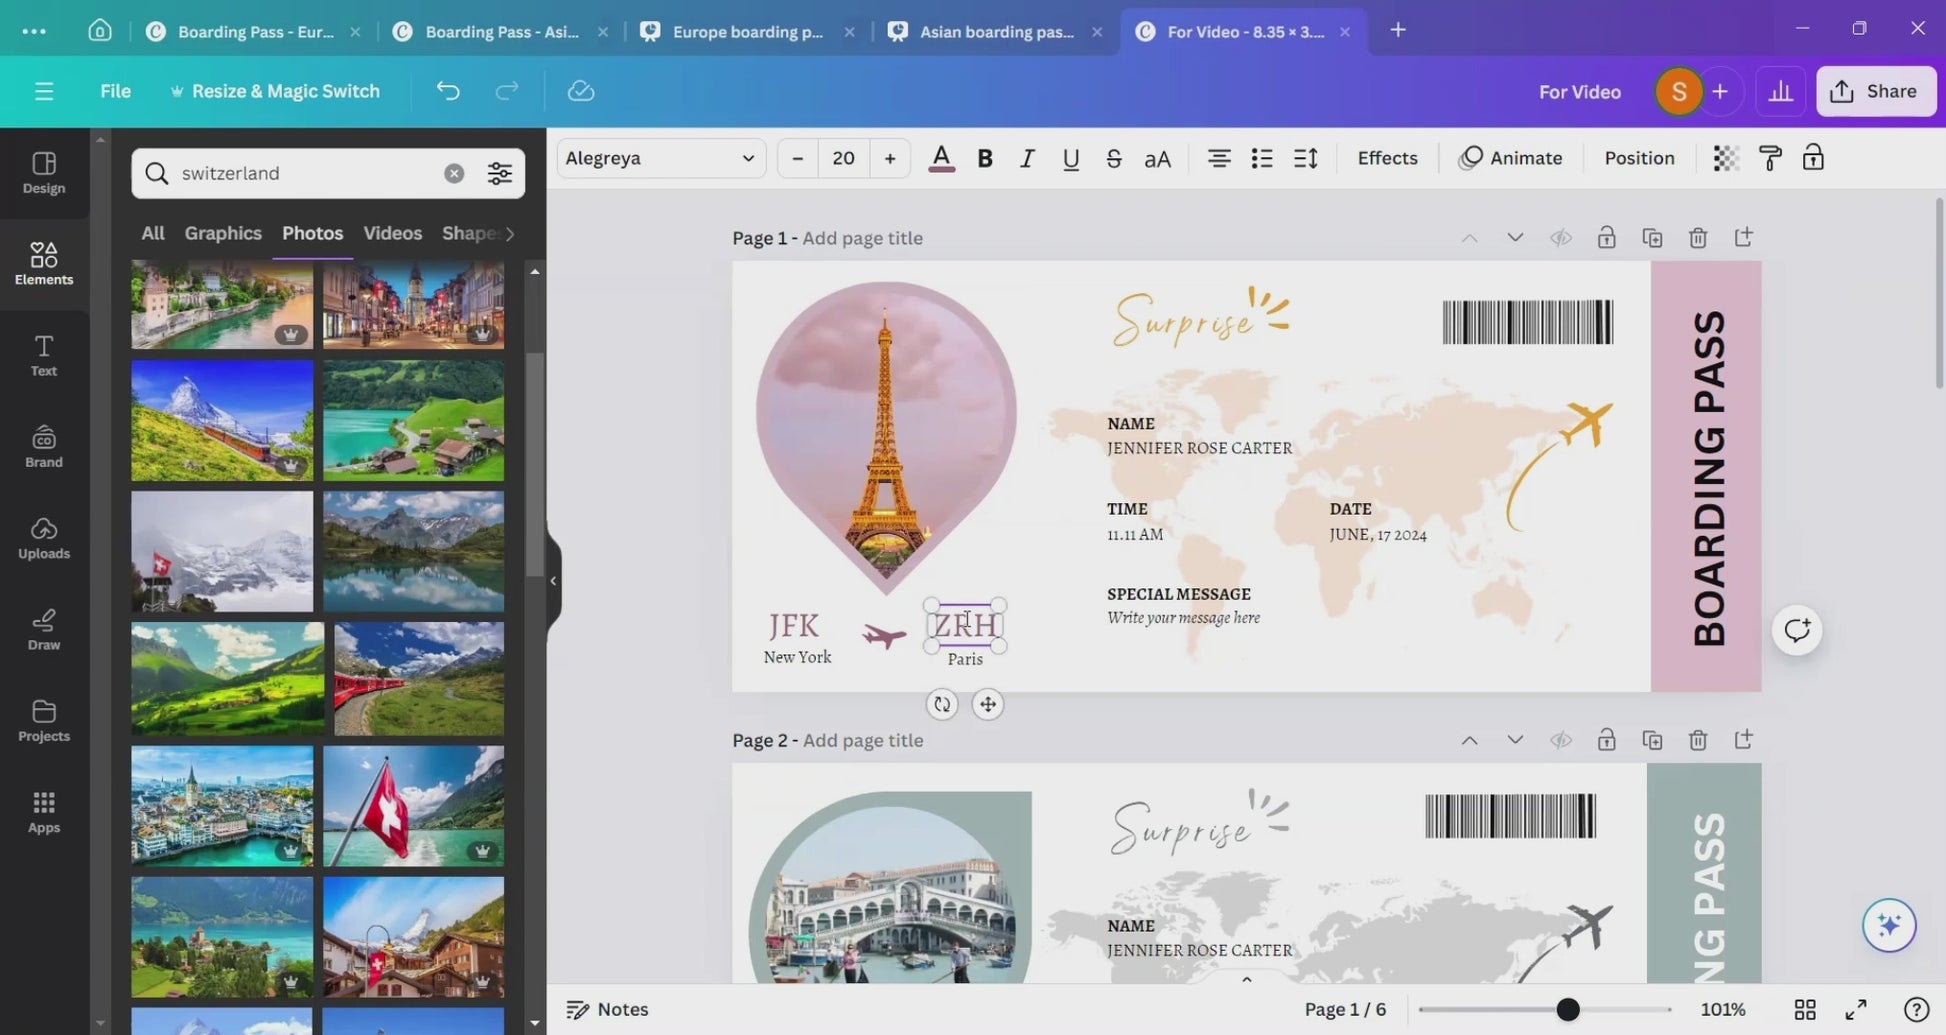Open the analytics chart icon
Image resolution: width=1946 pixels, height=1035 pixels.
pos(1780,91)
